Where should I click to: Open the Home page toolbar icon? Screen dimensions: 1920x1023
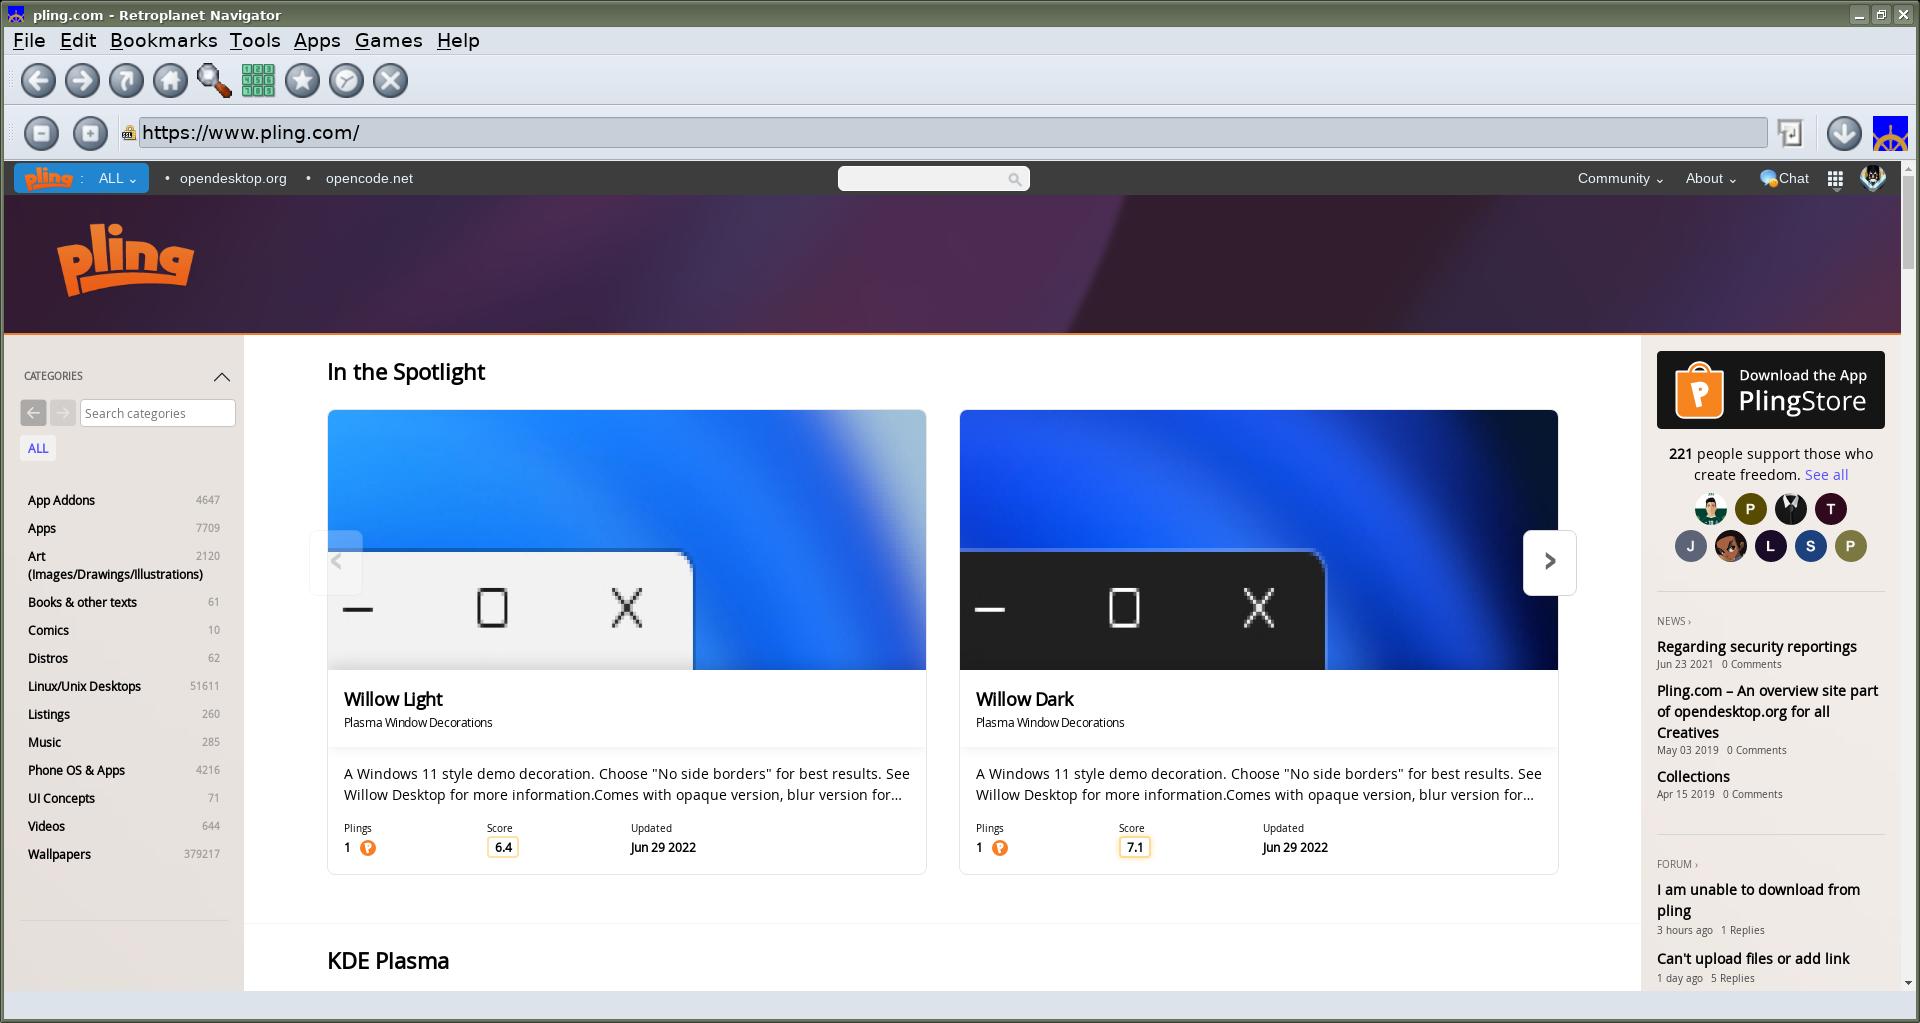171,81
